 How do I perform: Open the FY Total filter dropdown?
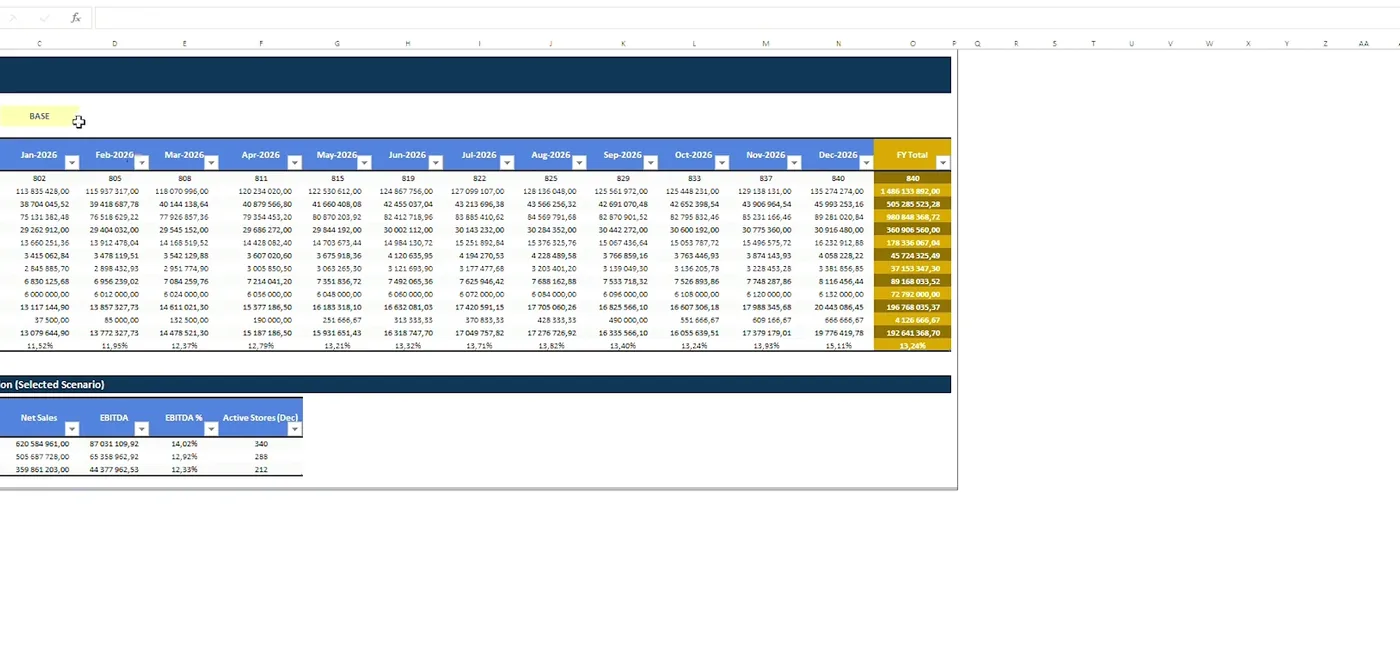(x=941, y=161)
